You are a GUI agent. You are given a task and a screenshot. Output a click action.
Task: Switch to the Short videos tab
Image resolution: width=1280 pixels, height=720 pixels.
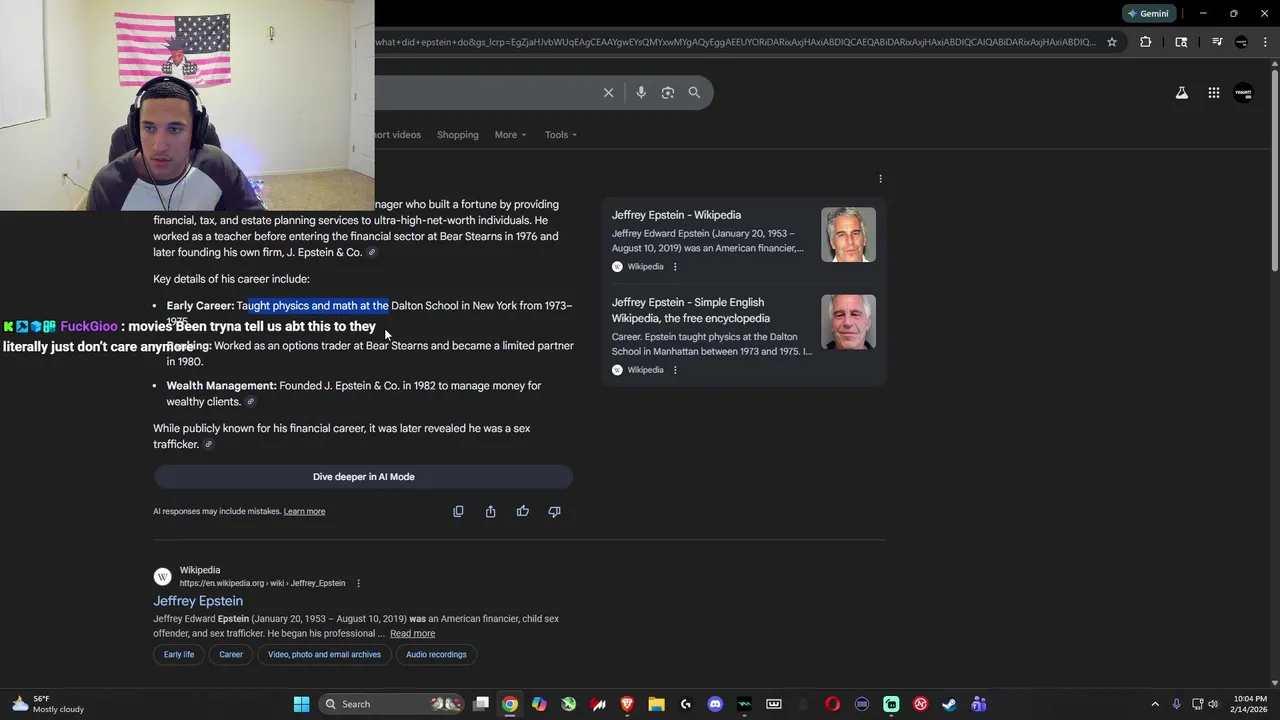(x=398, y=135)
